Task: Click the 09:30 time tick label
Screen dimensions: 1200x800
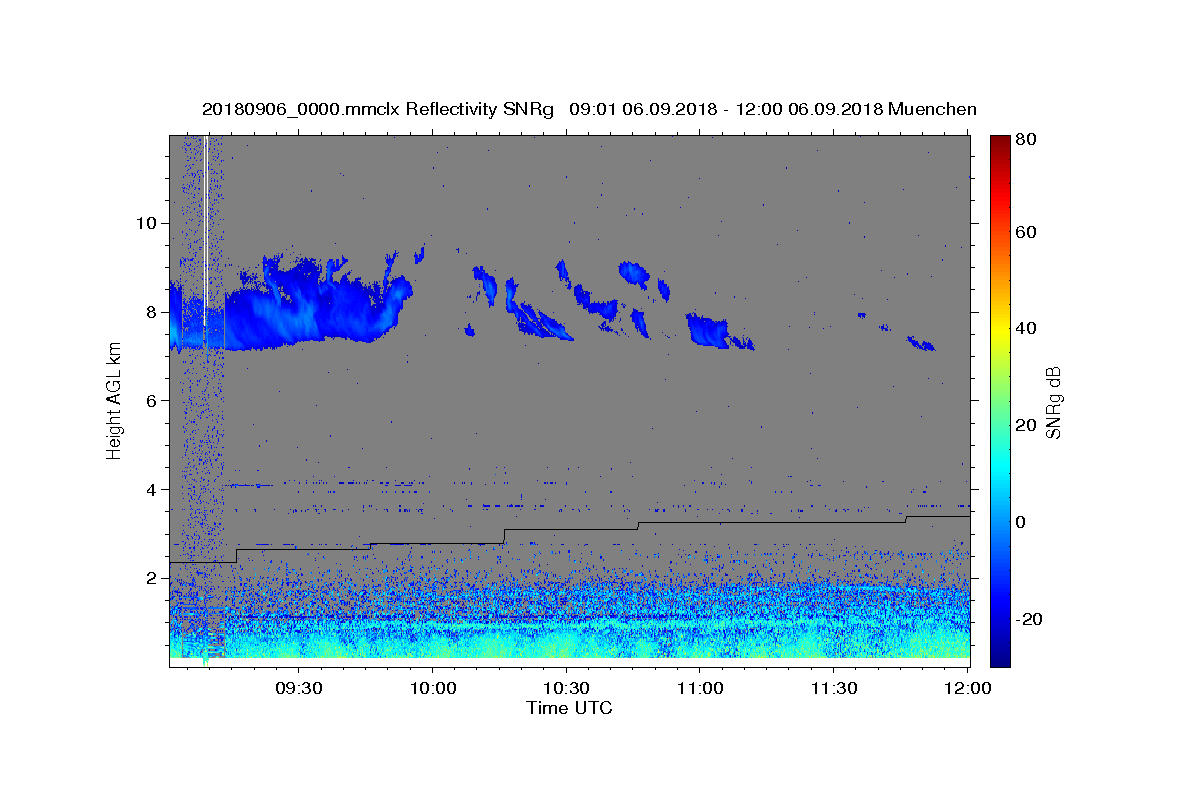Action: (x=298, y=688)
